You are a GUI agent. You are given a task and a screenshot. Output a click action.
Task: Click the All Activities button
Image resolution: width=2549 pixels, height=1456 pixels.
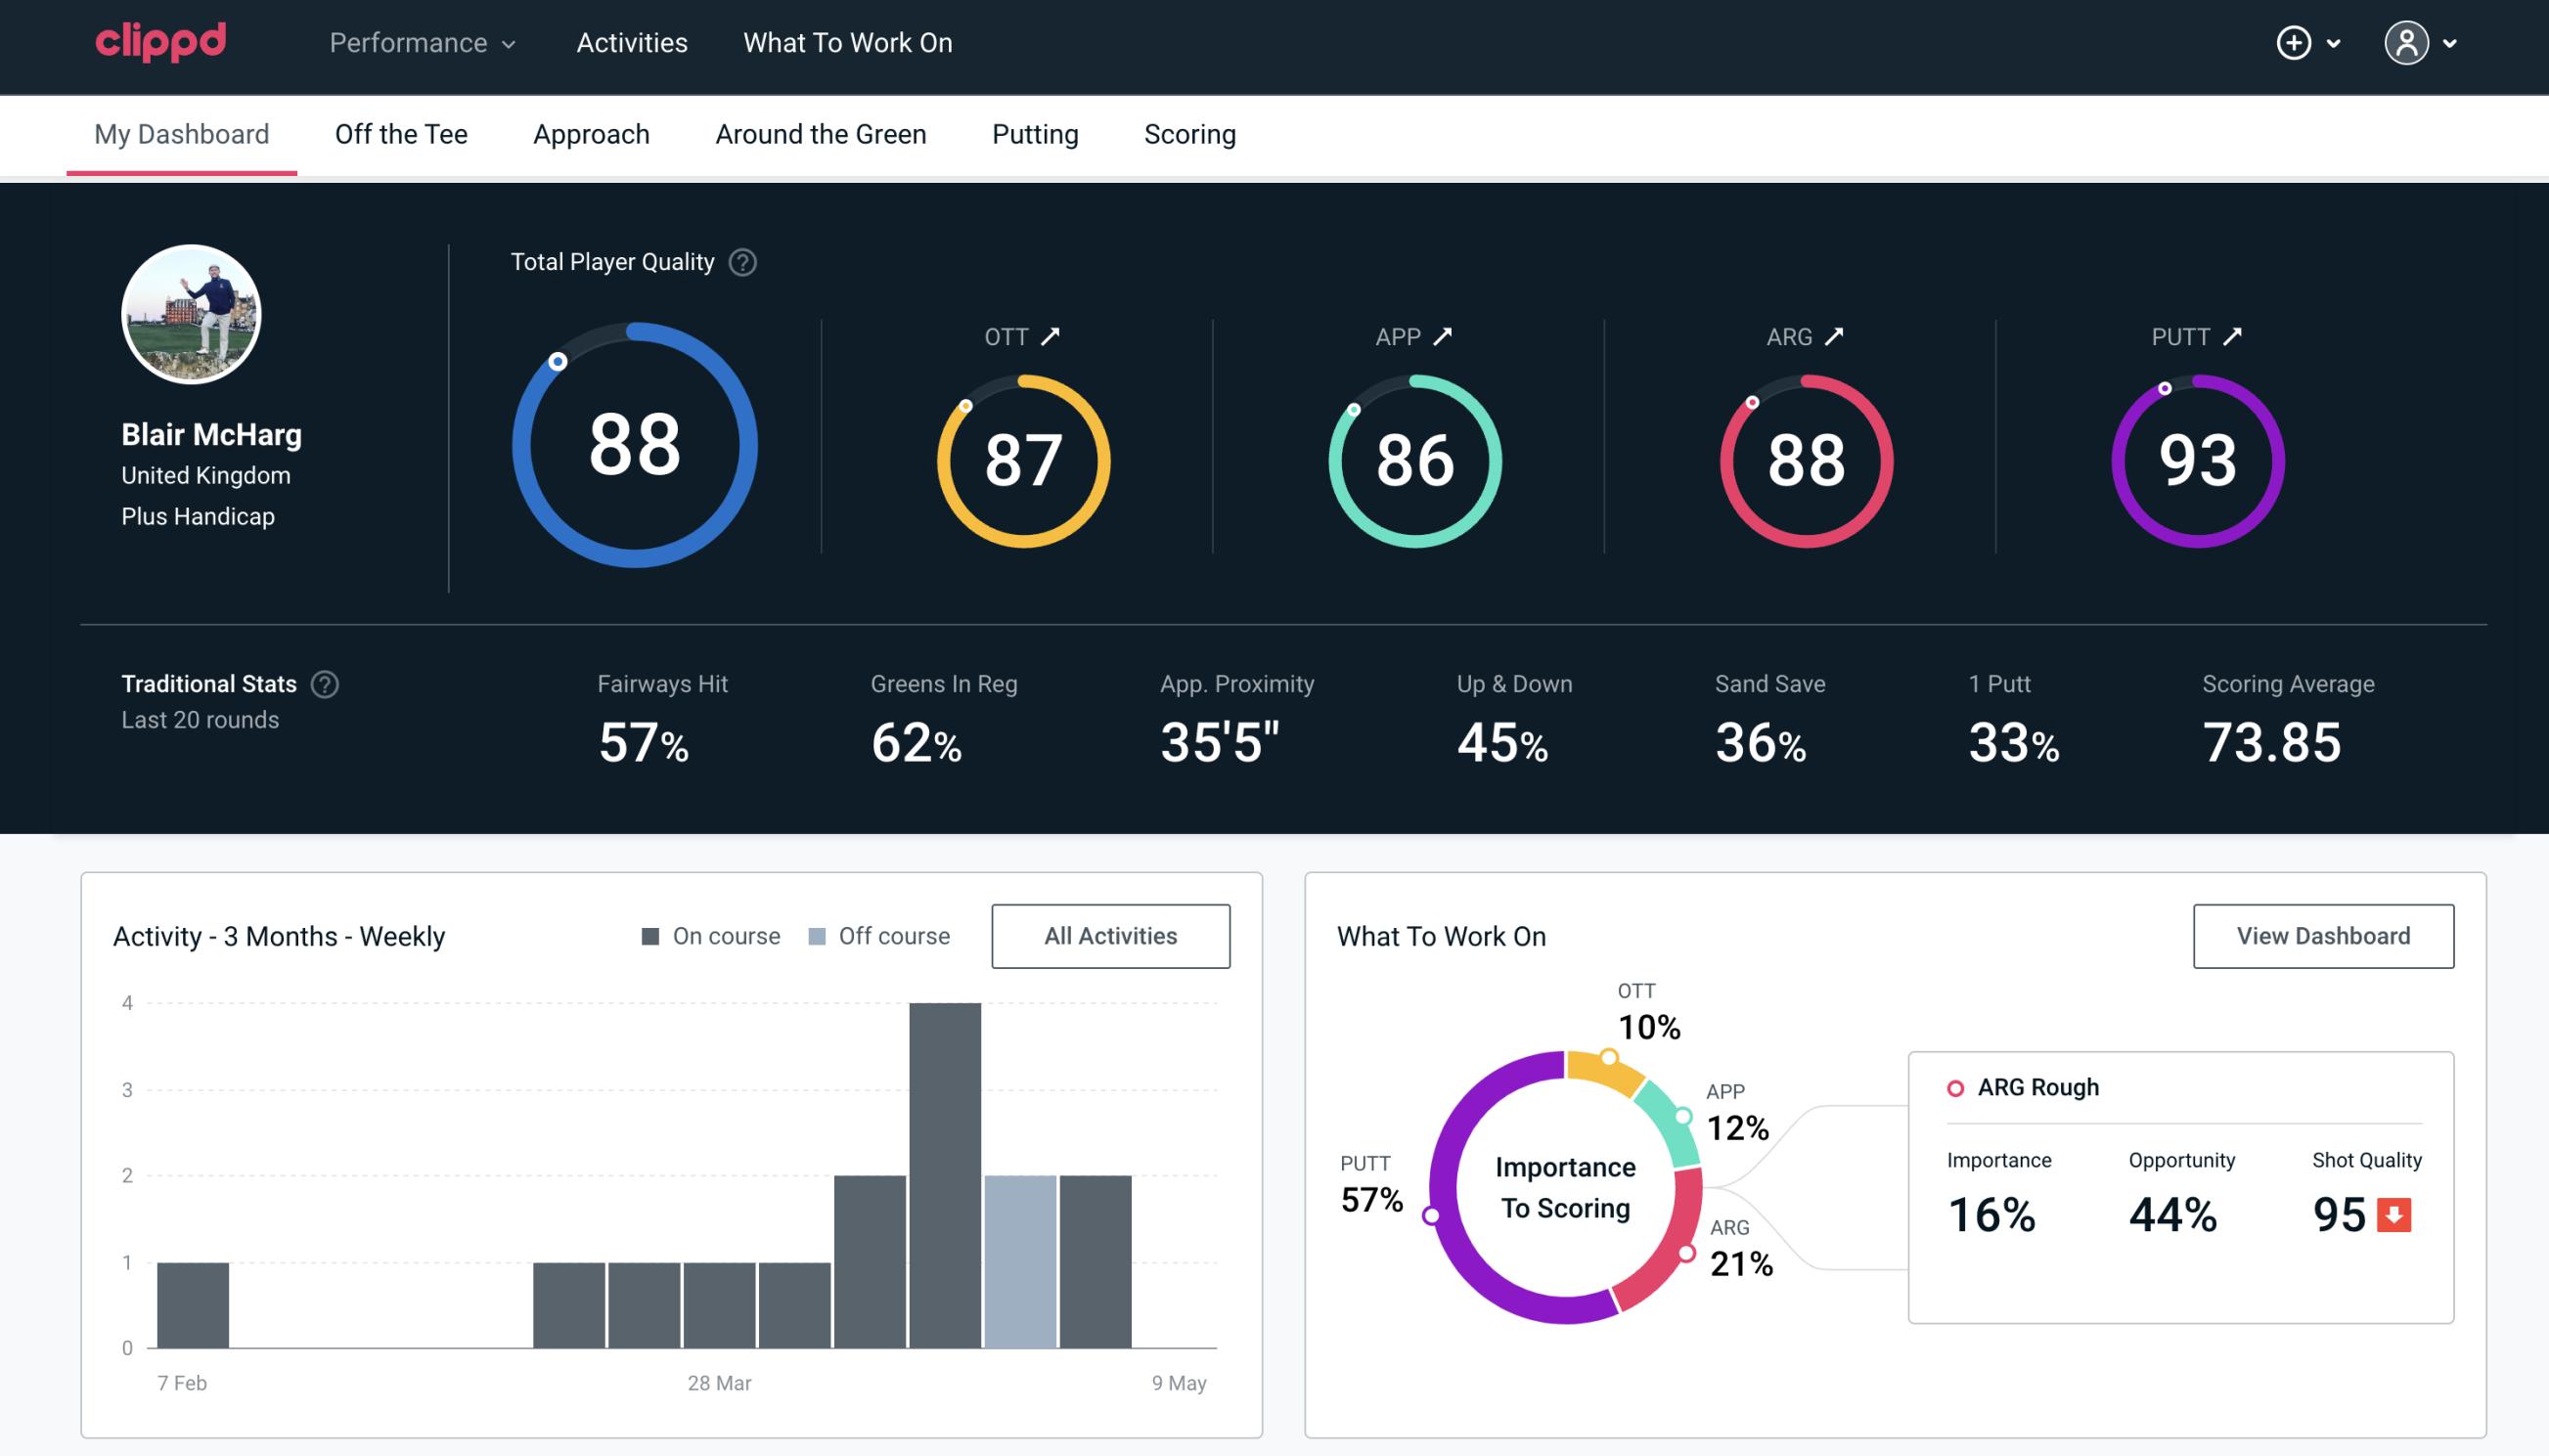point(1110,936)
